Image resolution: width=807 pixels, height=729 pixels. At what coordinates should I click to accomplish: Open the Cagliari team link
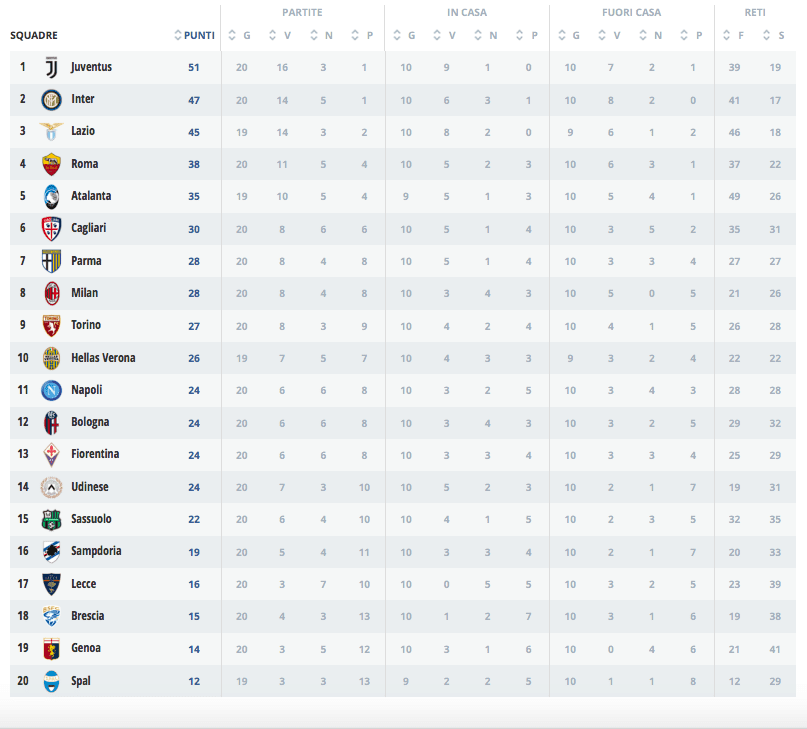[88, 228]
